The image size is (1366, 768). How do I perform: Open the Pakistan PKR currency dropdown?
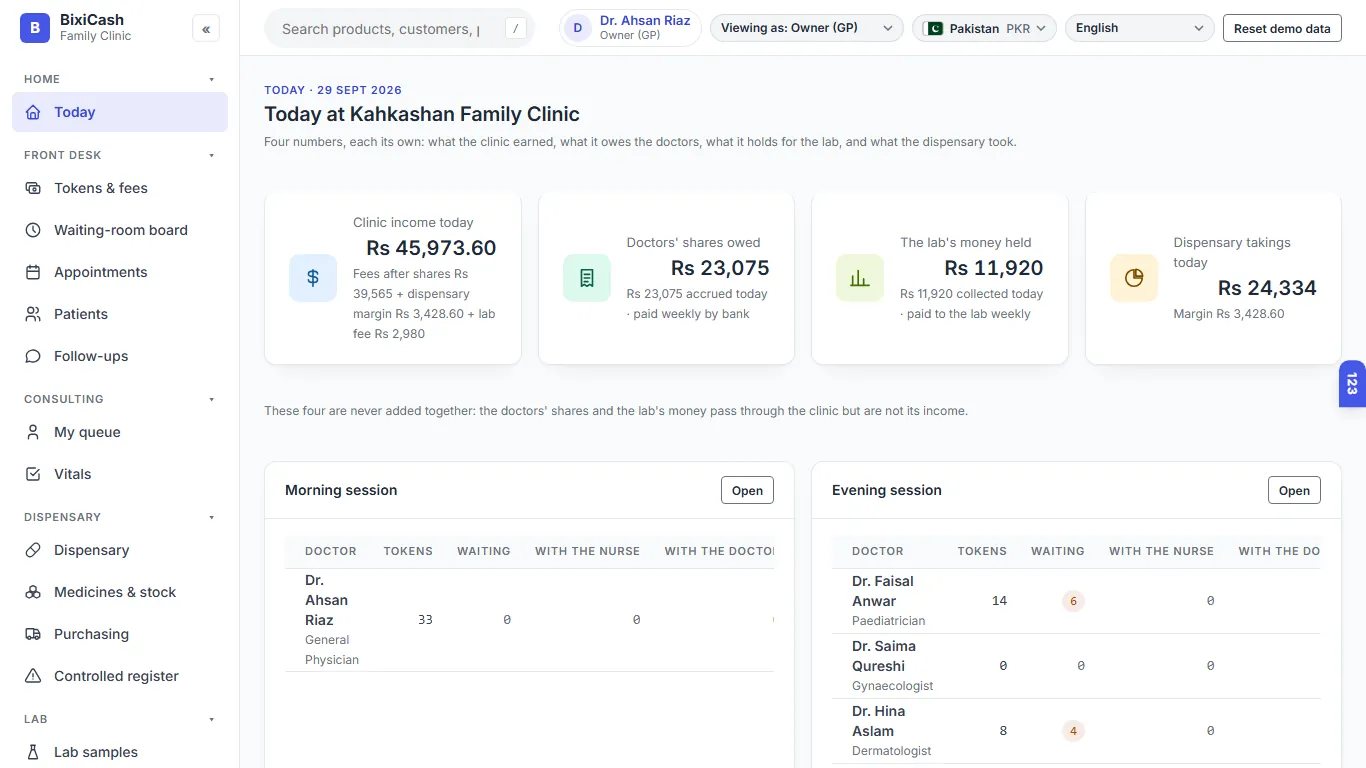[985, 28]
